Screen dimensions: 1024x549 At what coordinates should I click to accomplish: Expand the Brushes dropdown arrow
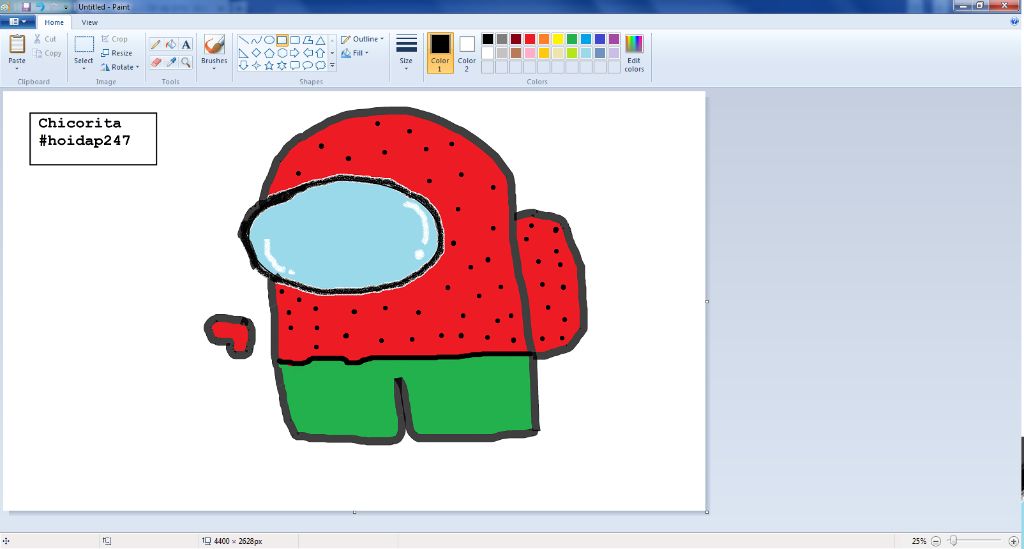pos(214,69)
